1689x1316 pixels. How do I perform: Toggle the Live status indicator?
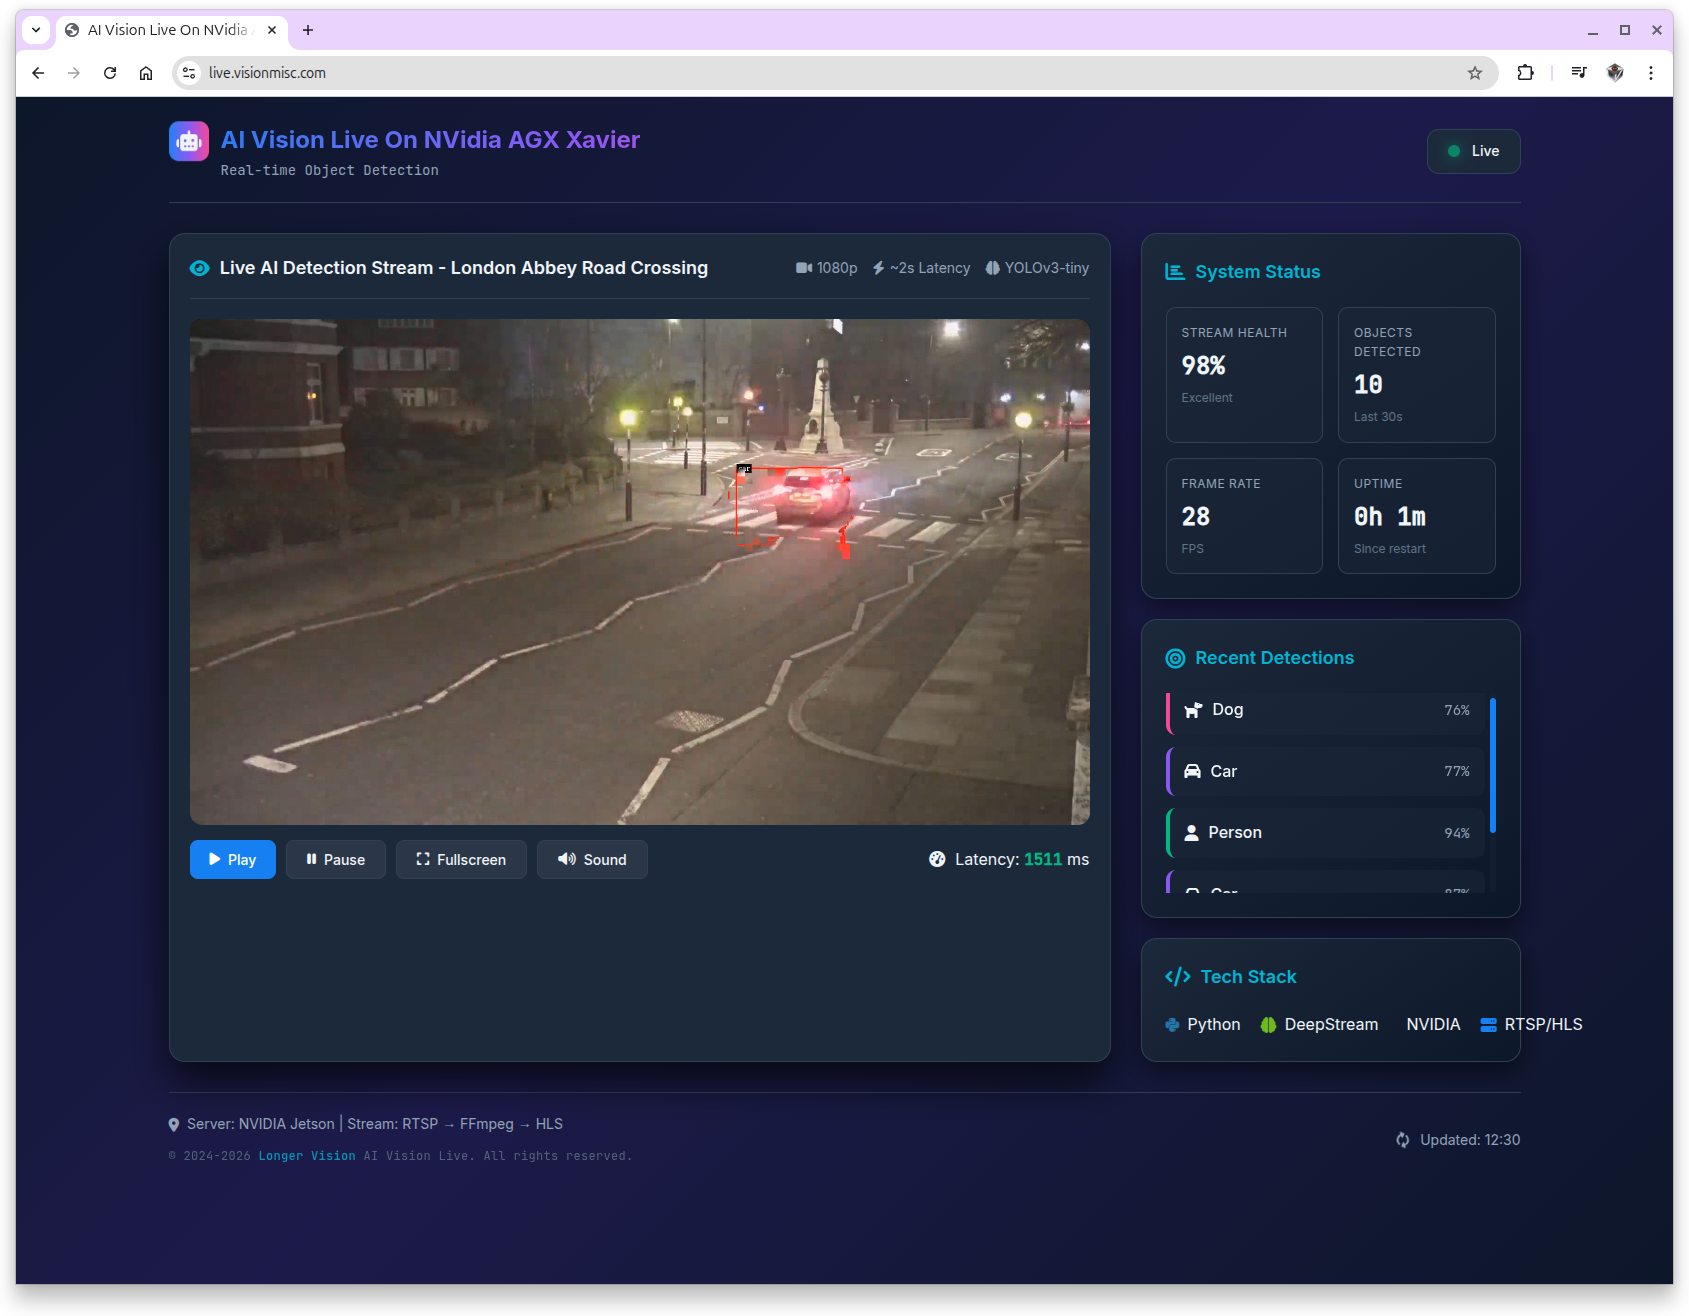click(1473, 151)
